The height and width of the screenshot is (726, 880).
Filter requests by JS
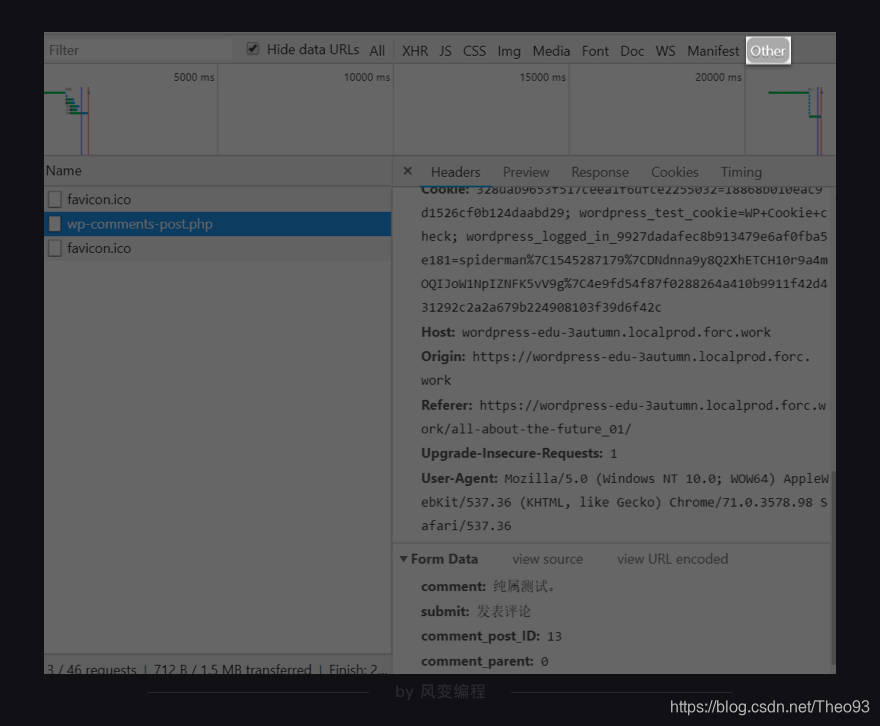point(445,51)
